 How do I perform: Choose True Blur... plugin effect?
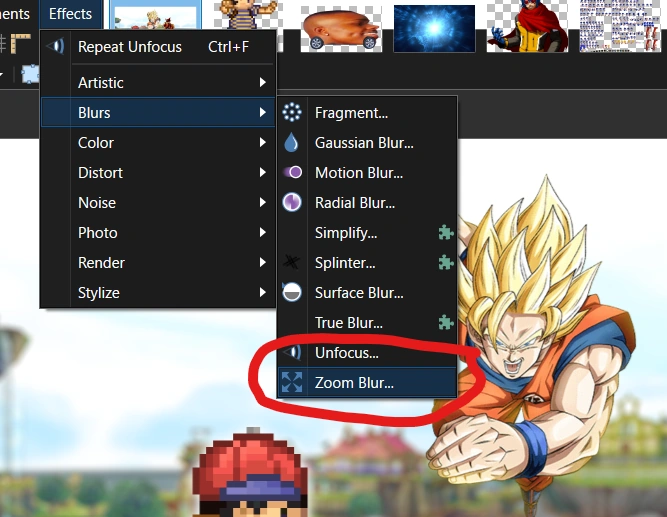click(367, 323)
